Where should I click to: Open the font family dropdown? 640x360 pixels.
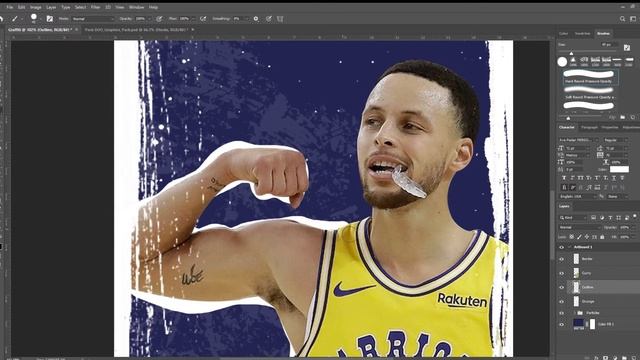coord(578,140)
